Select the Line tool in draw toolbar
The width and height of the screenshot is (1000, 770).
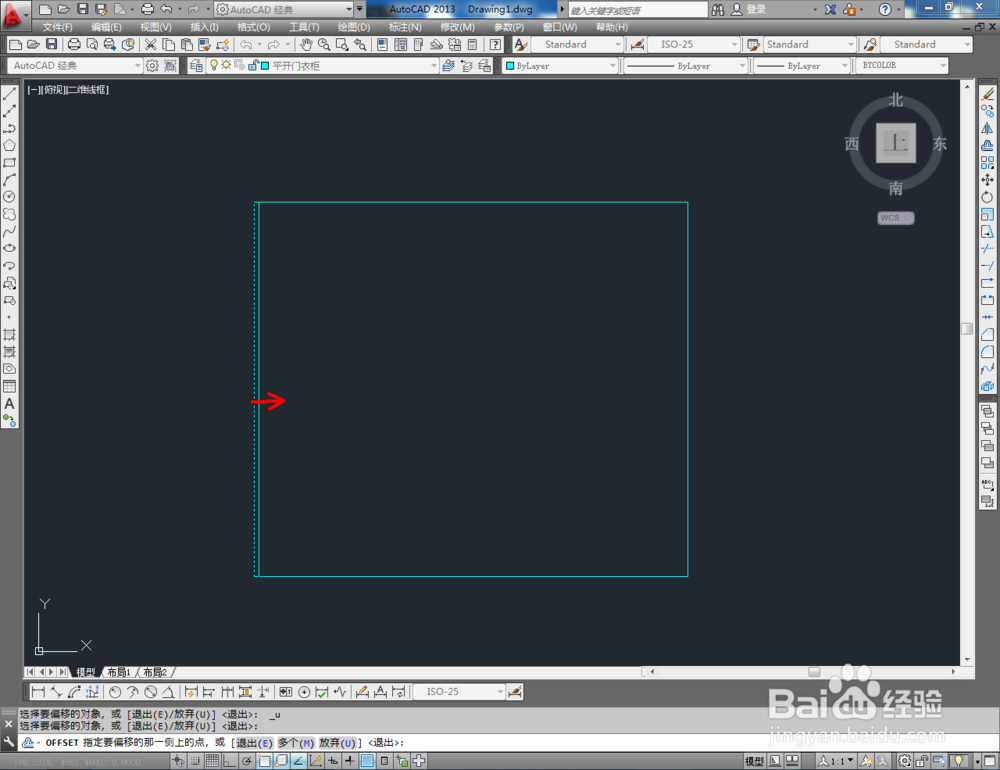pyautogui.click(x=10, y=94)
